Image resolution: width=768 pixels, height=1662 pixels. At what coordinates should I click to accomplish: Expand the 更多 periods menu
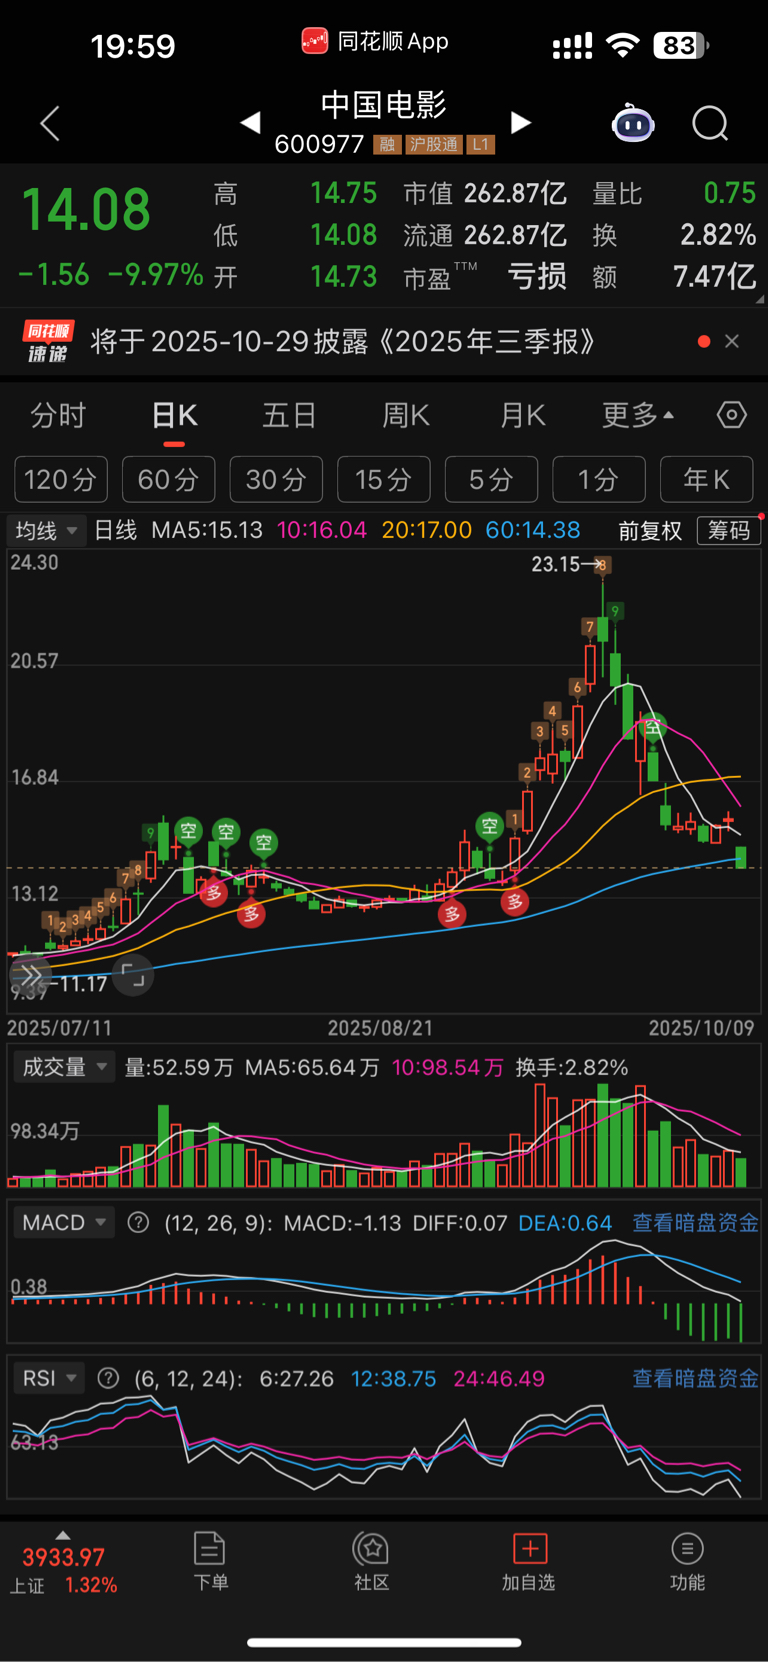tap(637, 416)
